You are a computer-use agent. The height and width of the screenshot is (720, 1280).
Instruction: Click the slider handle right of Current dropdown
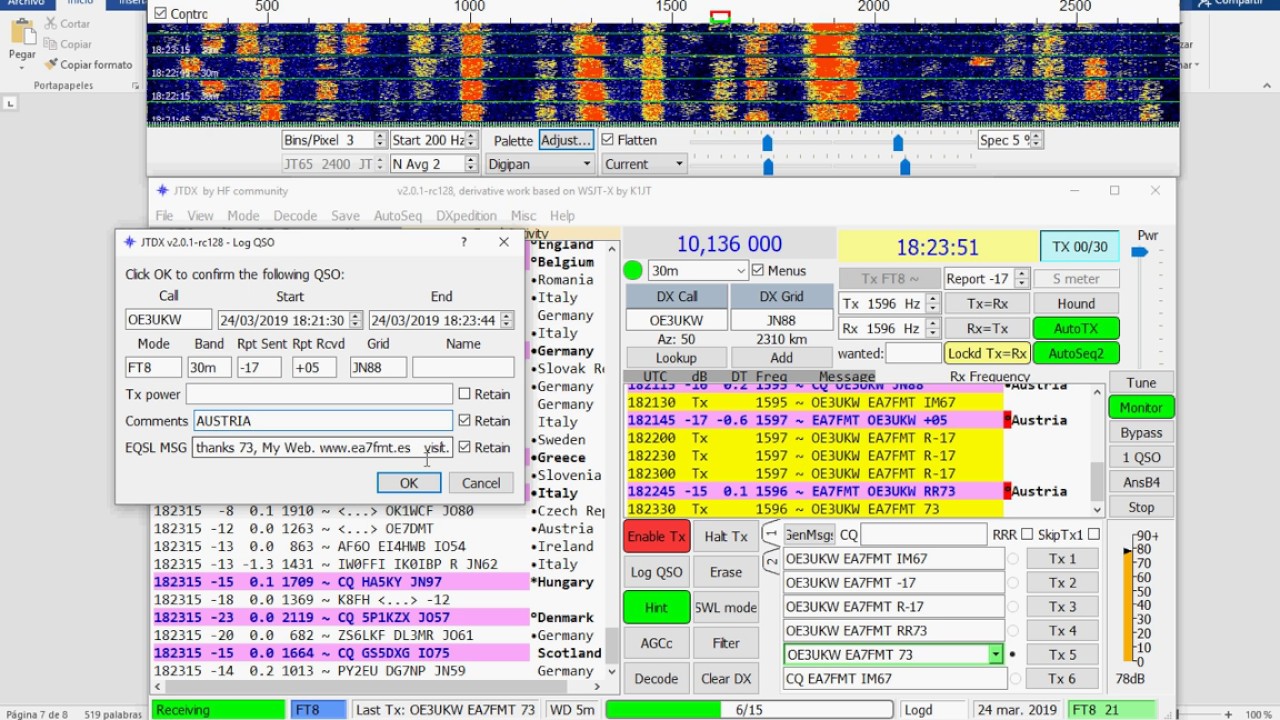click(768, 167)
